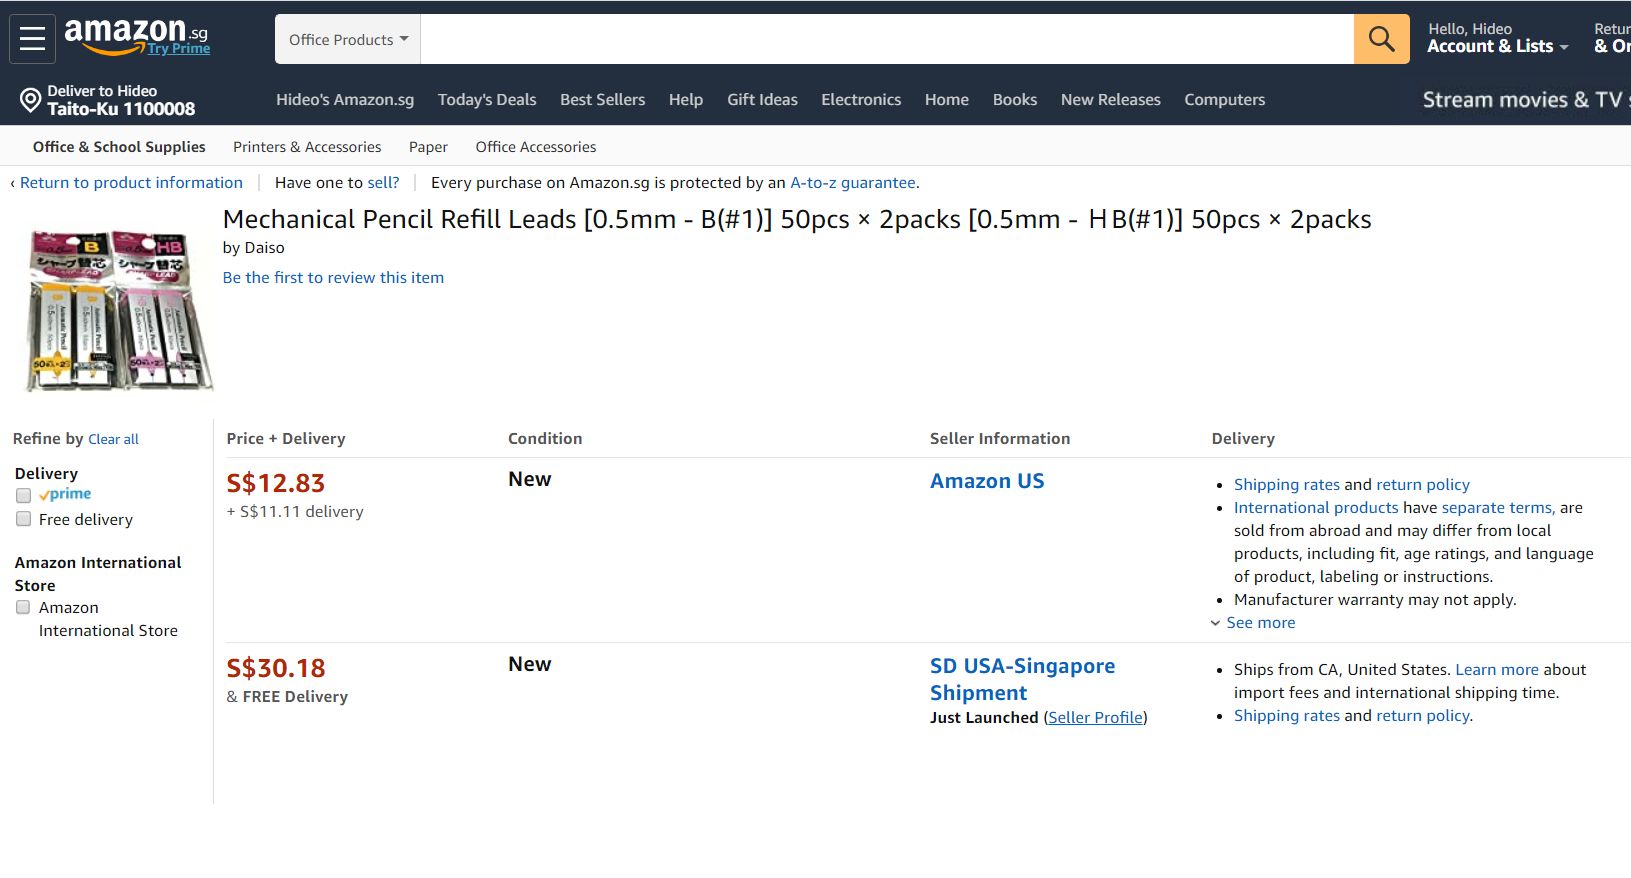This screenshot has height=878, width=1631.
Task: Click Clear all refinements
Action: tap(113, 439)
